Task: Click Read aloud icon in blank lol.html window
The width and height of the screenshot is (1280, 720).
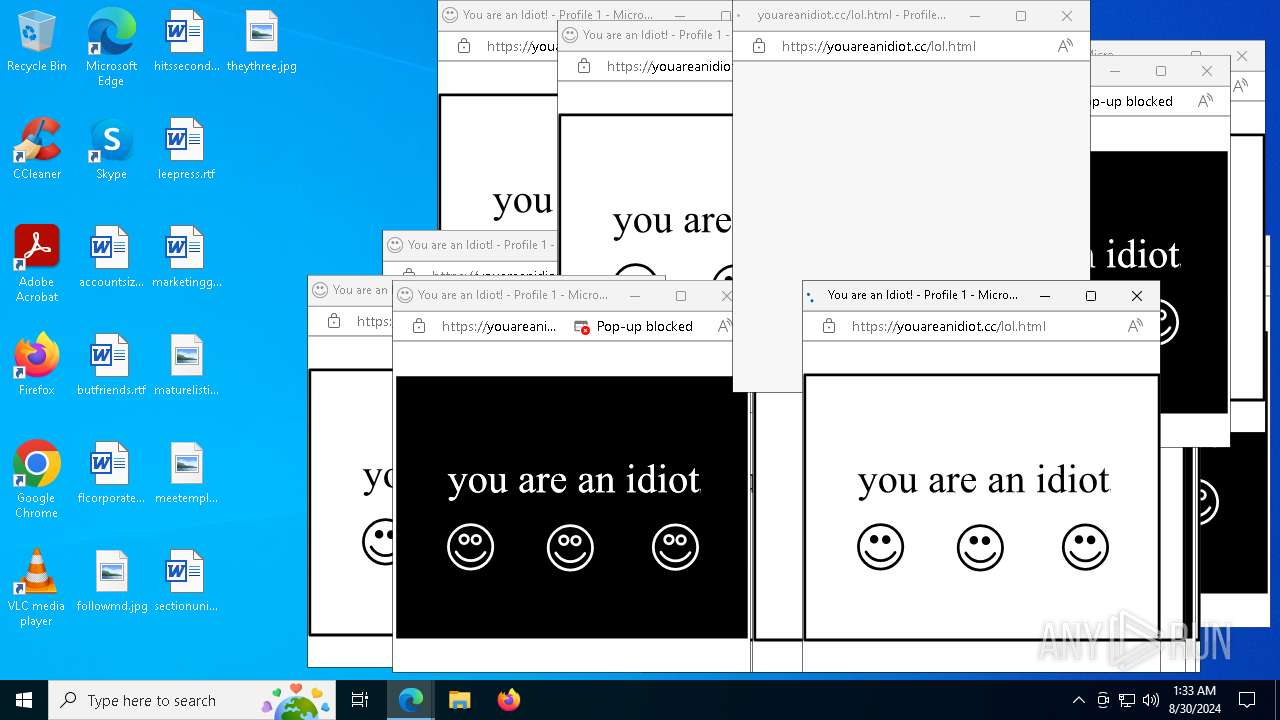Action: point(1065,46)
